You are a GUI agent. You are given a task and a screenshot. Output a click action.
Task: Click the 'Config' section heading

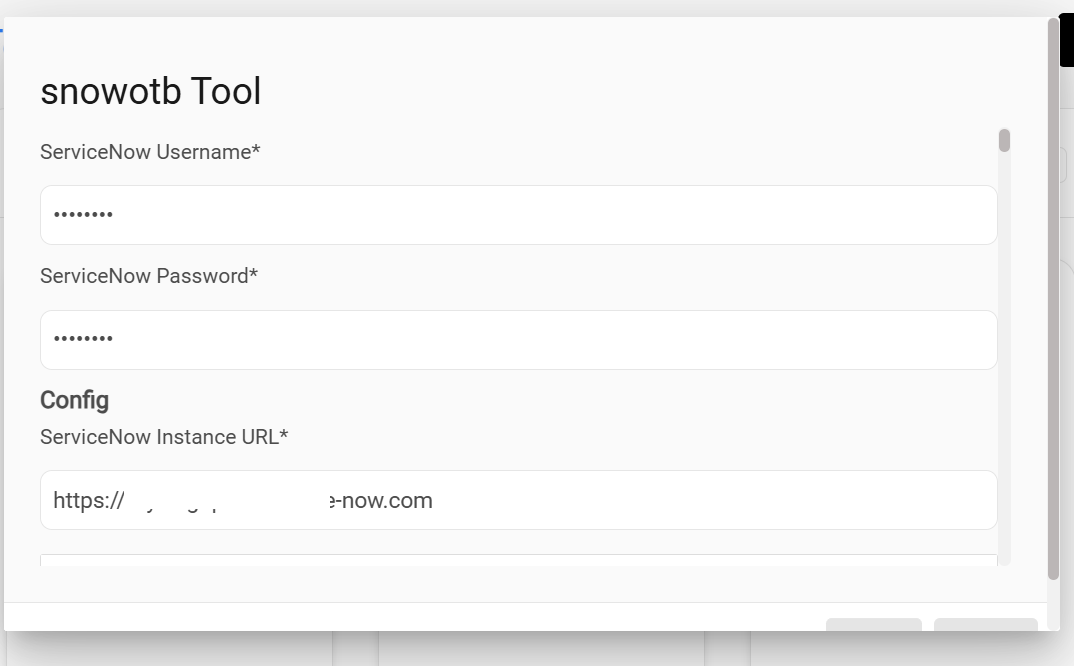pyautogui.click(x=74, y=400)
